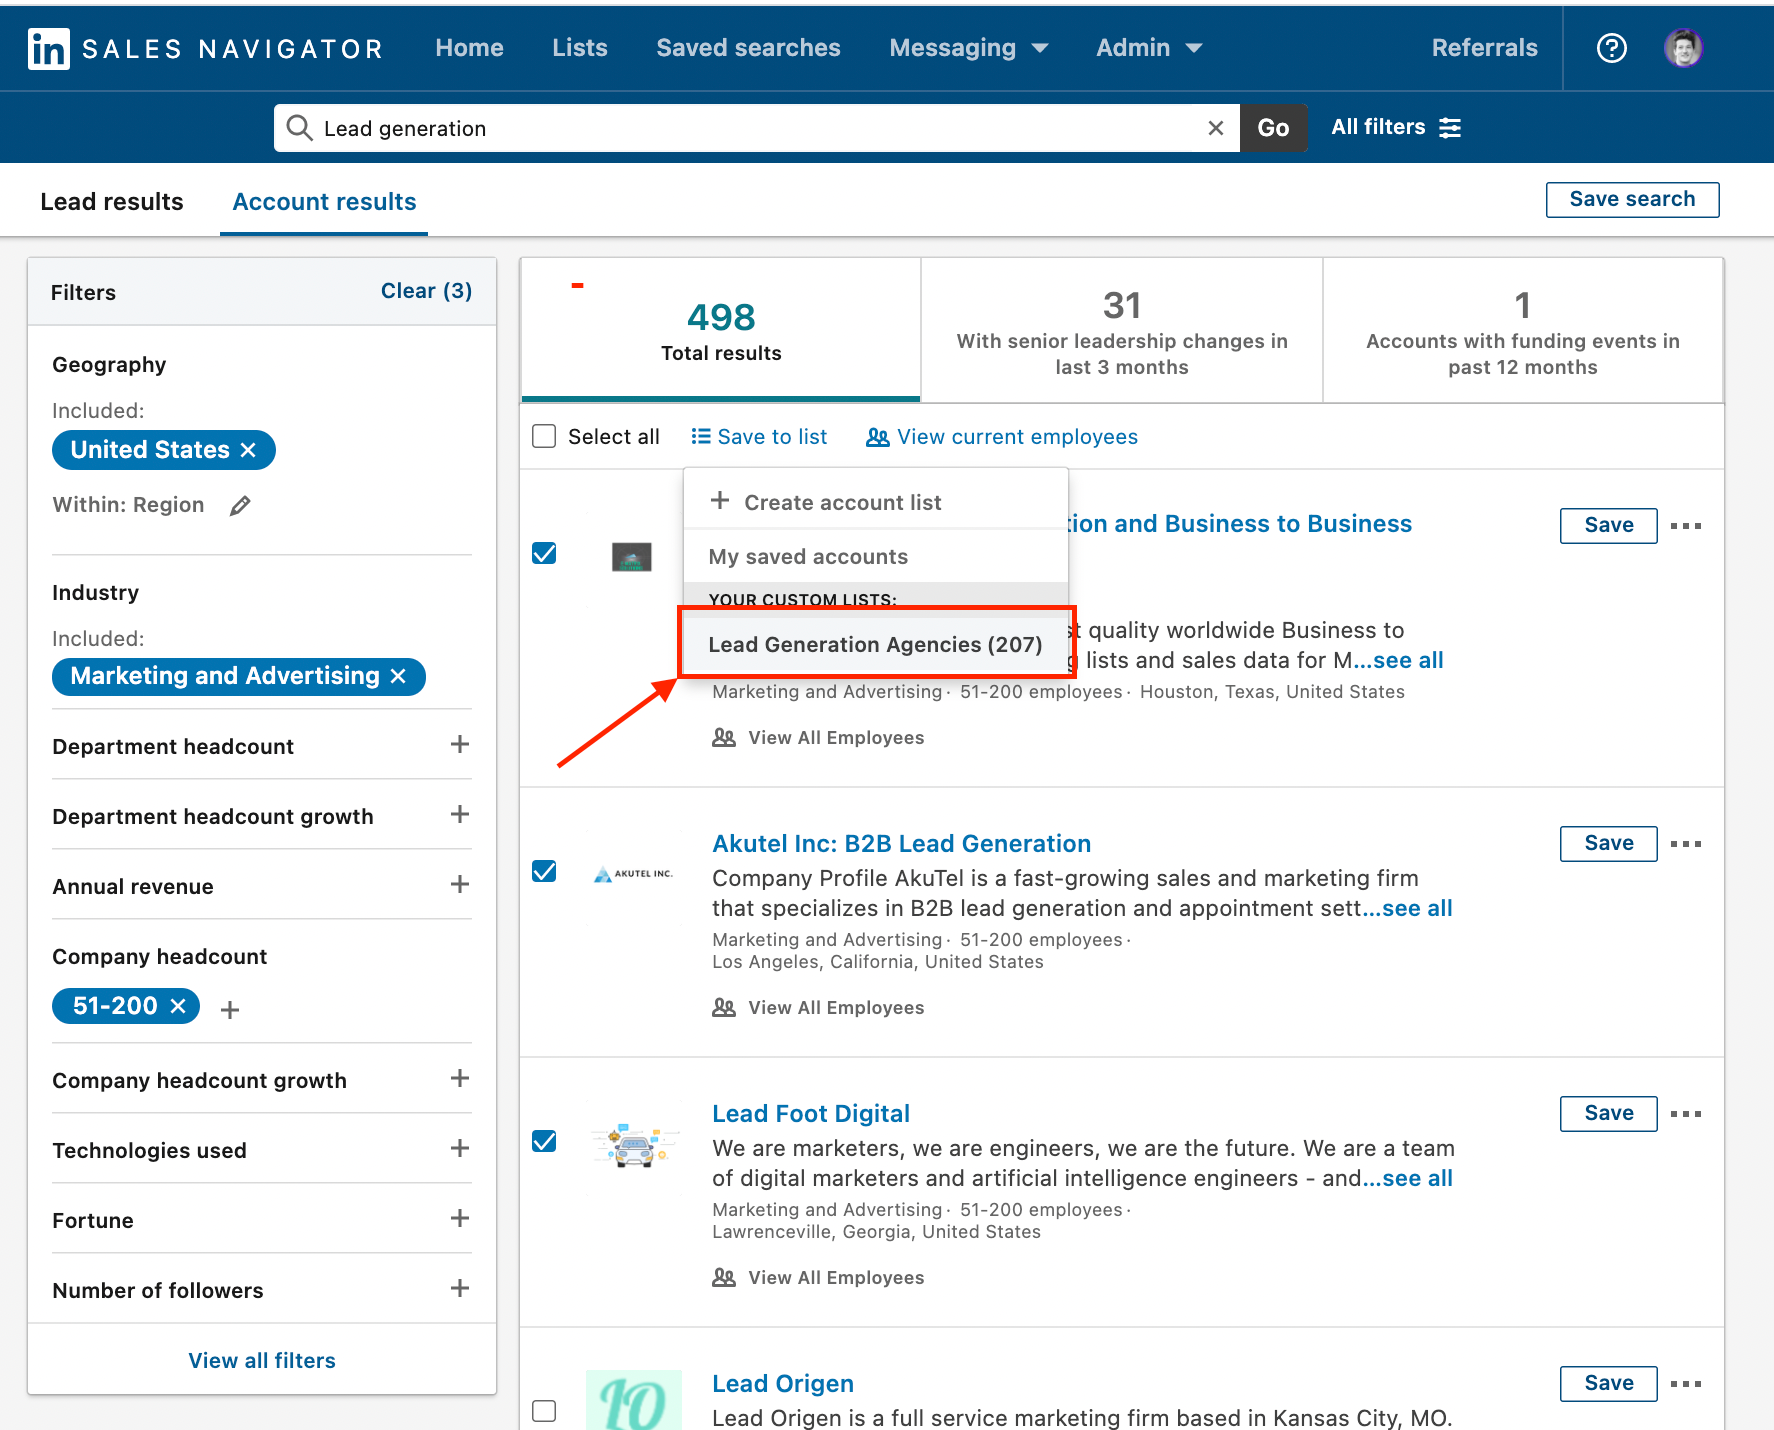Screen dimensions: 1774x1430
Task: Expand Lead Foot Digital description see all
Action: (1408, 1179)
